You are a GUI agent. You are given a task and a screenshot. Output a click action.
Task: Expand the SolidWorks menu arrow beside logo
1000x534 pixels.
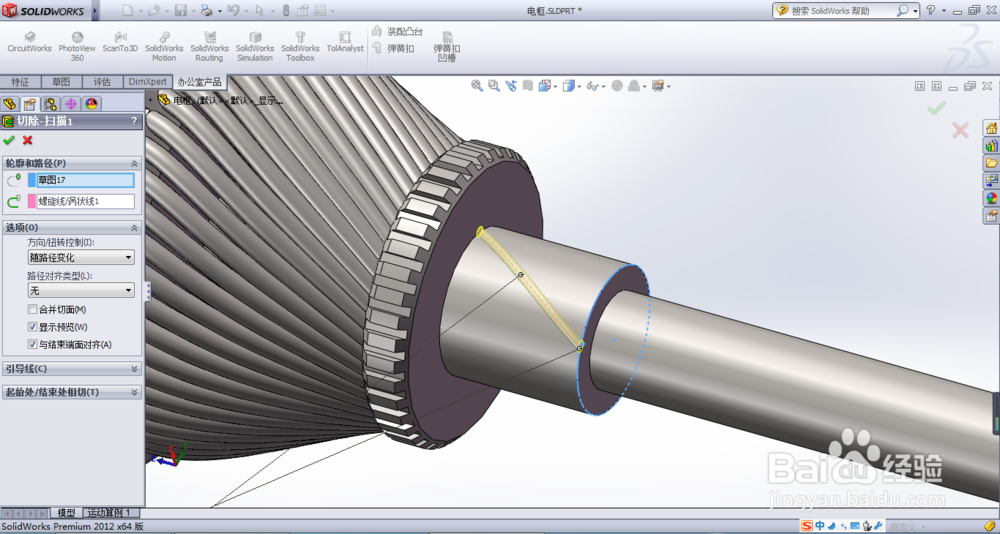coord(95,11)
